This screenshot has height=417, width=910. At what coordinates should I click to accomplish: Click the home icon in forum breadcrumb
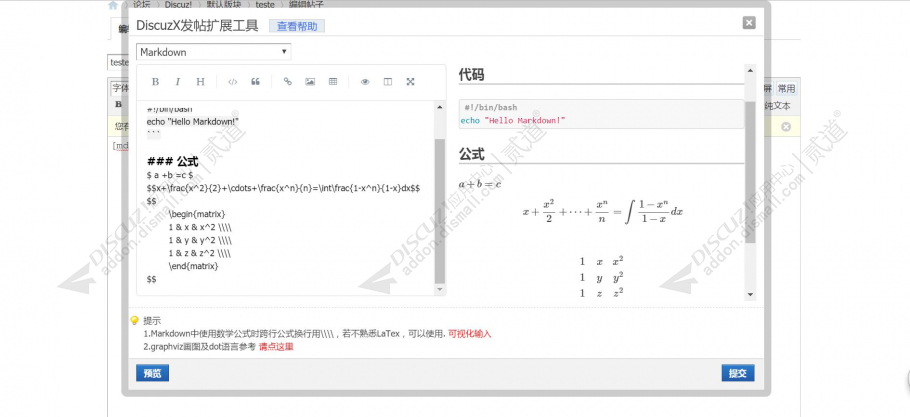click(113, 5)
